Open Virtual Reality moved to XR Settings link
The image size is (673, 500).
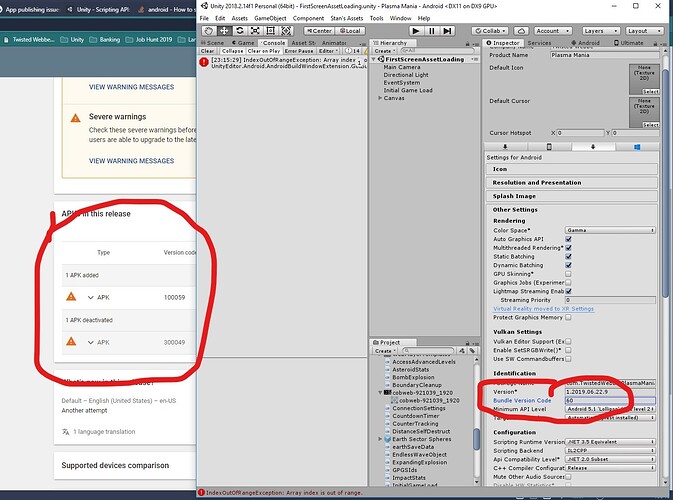coord(543,309)
